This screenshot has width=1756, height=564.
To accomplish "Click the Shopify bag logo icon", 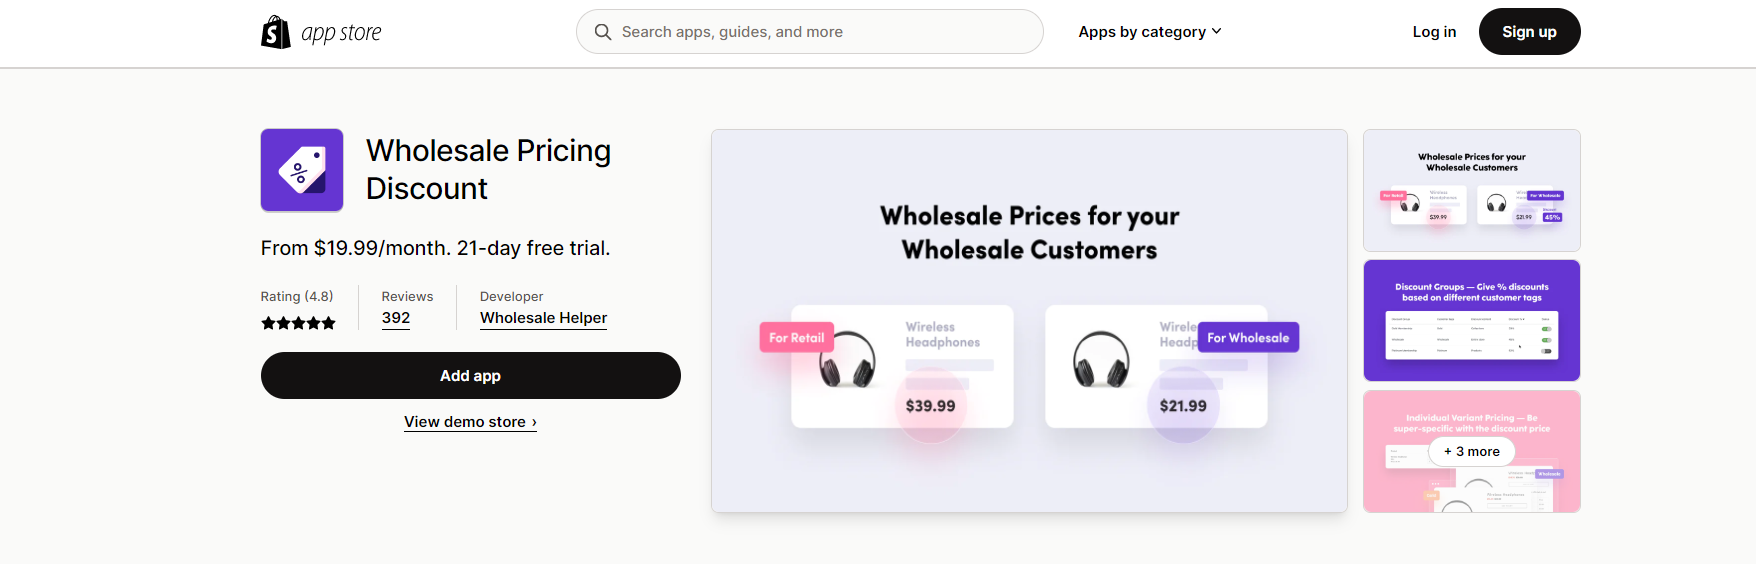I will (x=276, y=32).
